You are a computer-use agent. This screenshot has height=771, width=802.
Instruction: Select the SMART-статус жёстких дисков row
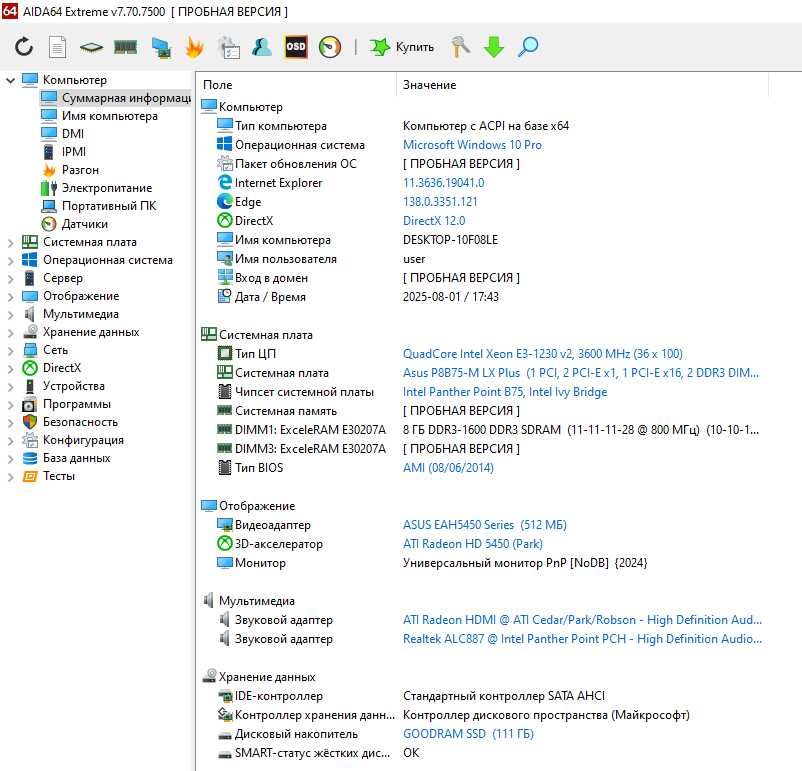click(x=483, y=753)
